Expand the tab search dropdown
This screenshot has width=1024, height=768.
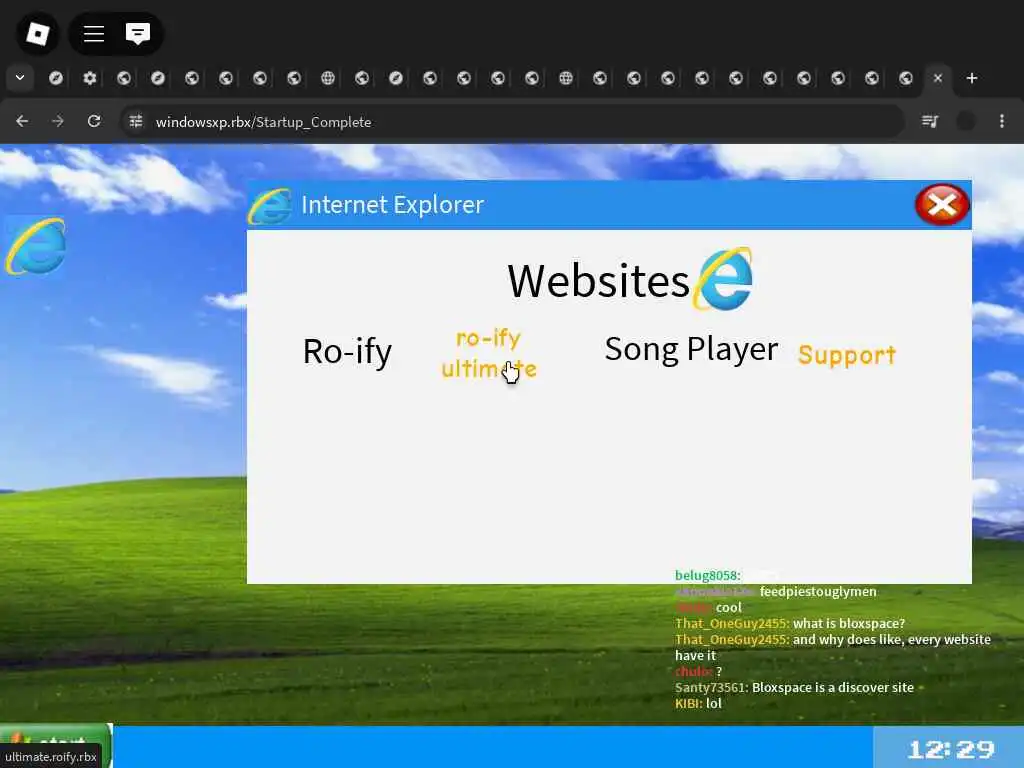[20, 78]
